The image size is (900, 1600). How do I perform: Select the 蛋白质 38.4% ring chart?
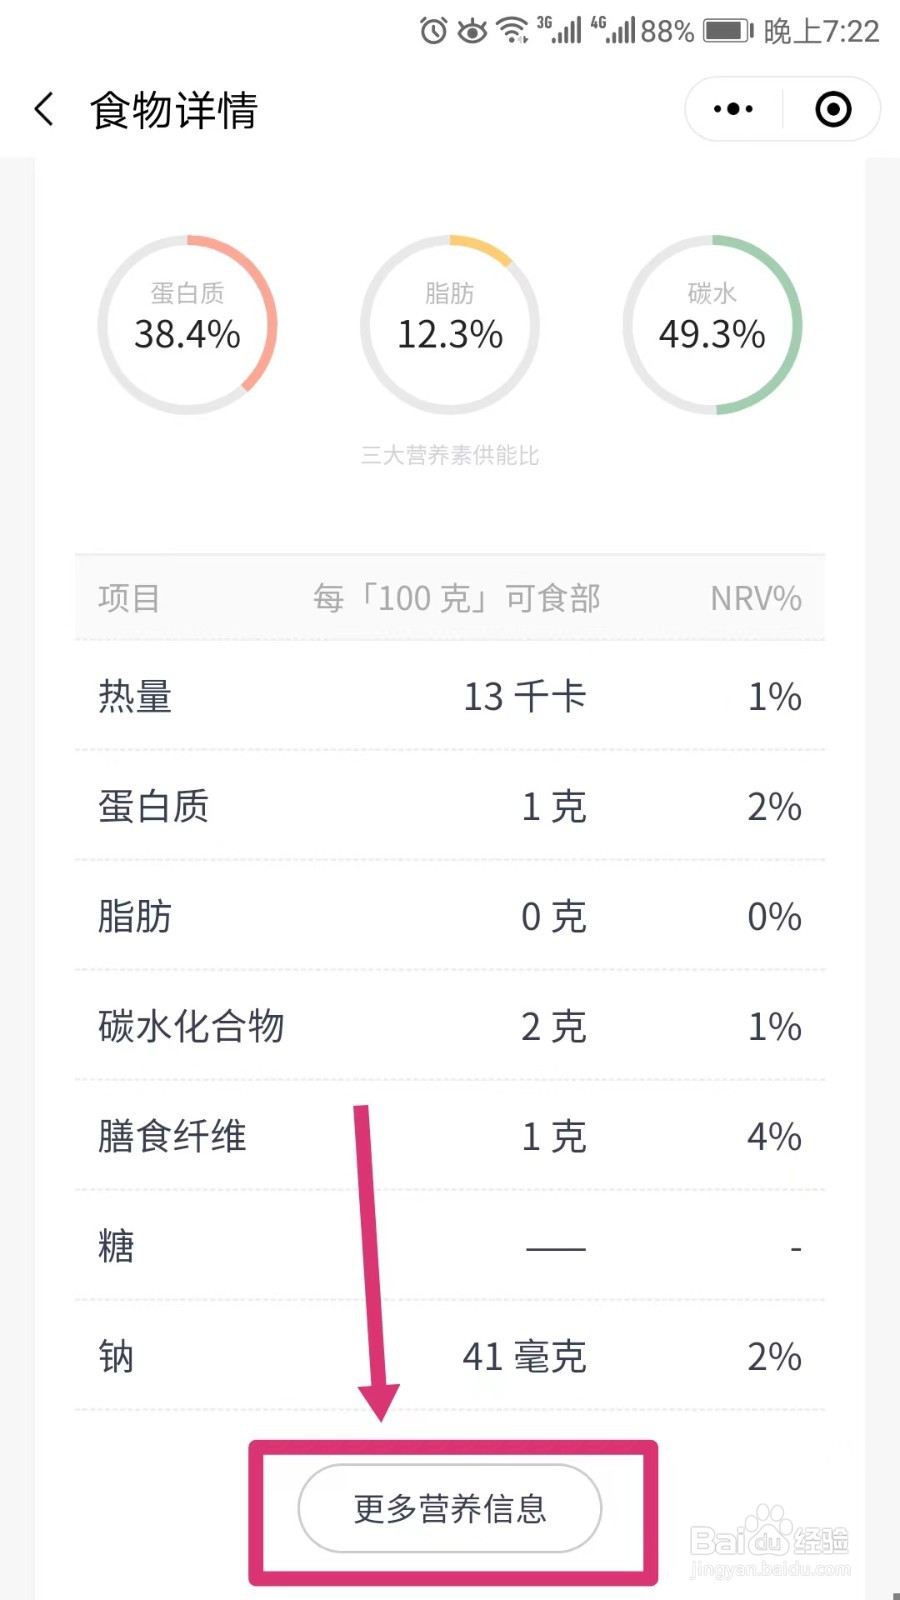[187, 325]
